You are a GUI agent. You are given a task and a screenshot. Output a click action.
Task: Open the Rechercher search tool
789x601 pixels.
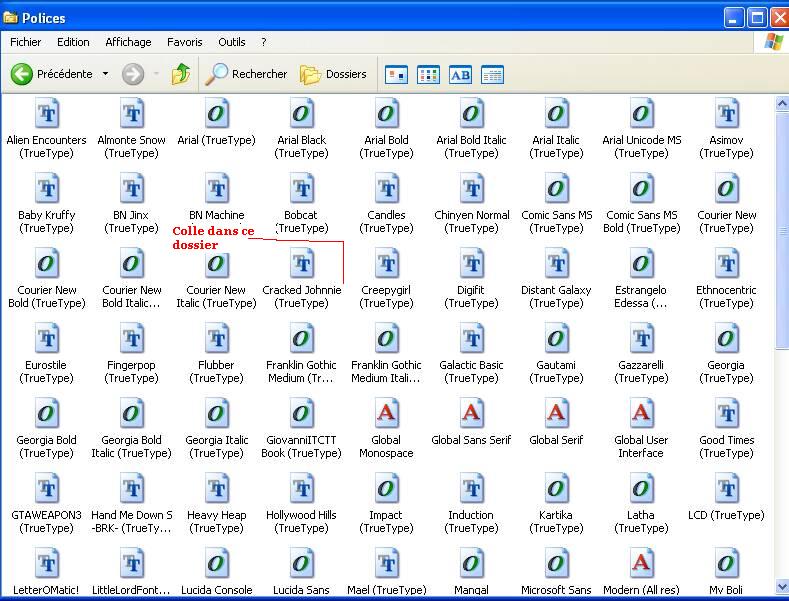tap(246, 74)
